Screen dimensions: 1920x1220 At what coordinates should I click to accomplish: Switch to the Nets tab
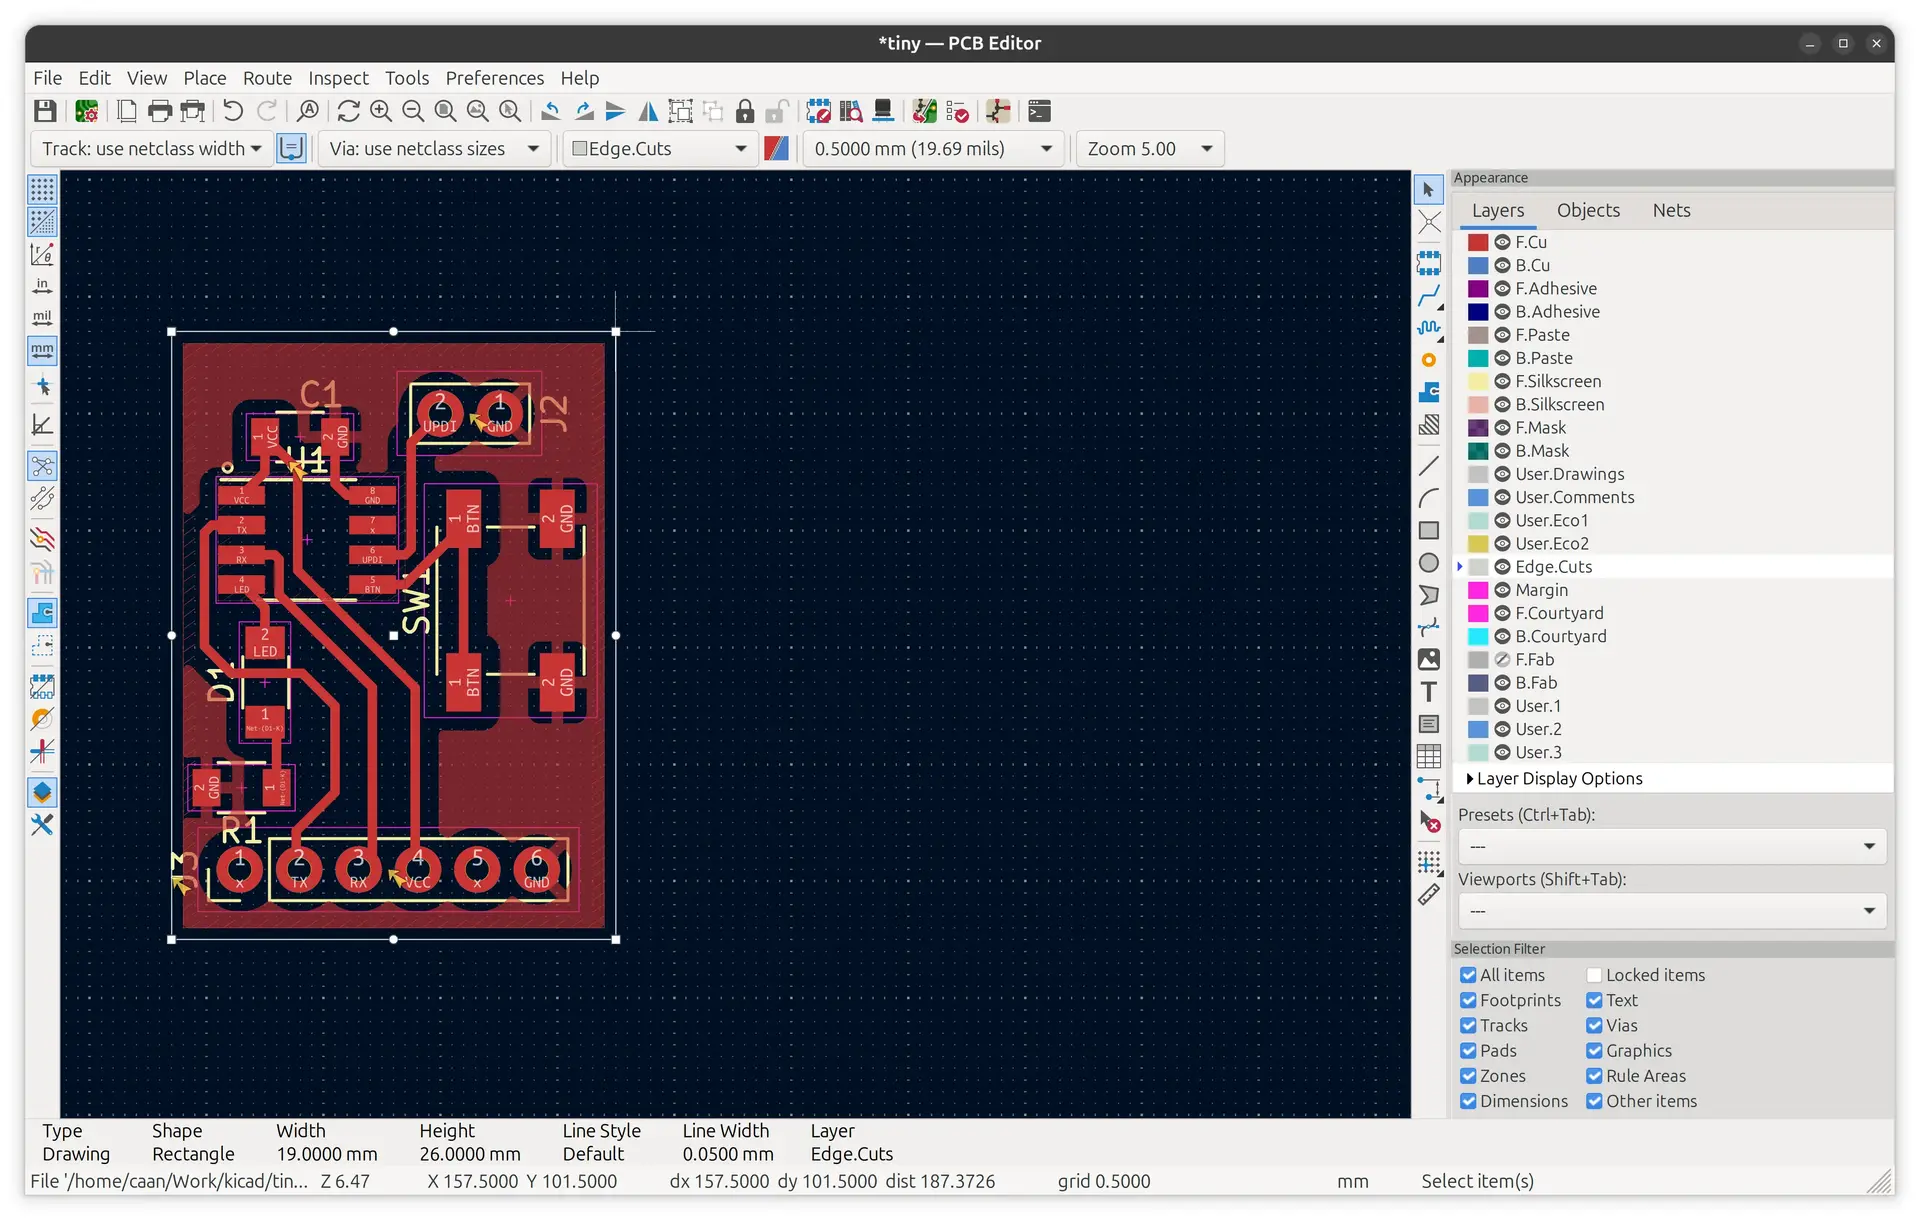point(1671,210)
